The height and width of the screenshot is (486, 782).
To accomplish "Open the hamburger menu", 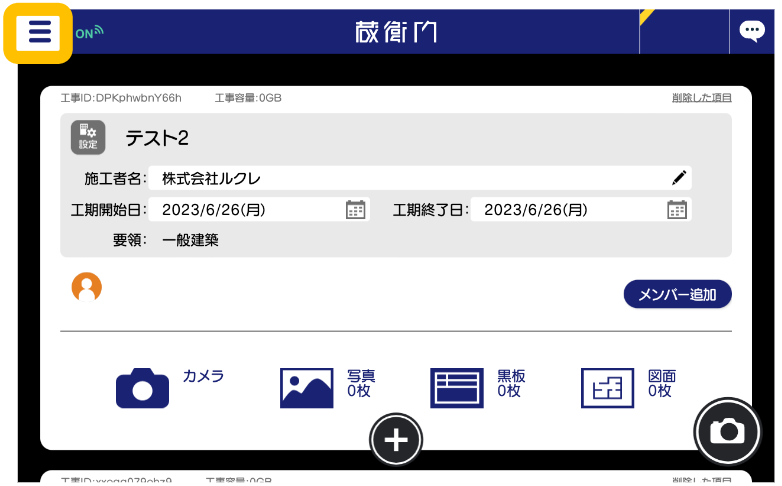I will [x=38, y=33].
